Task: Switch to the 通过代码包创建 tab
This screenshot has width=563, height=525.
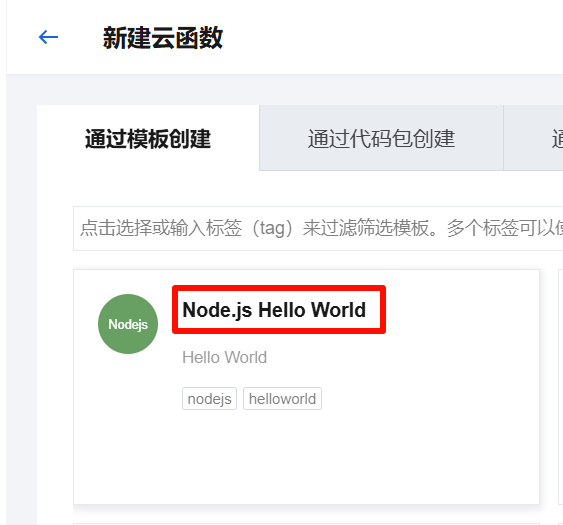Action: tap(381, 138)
